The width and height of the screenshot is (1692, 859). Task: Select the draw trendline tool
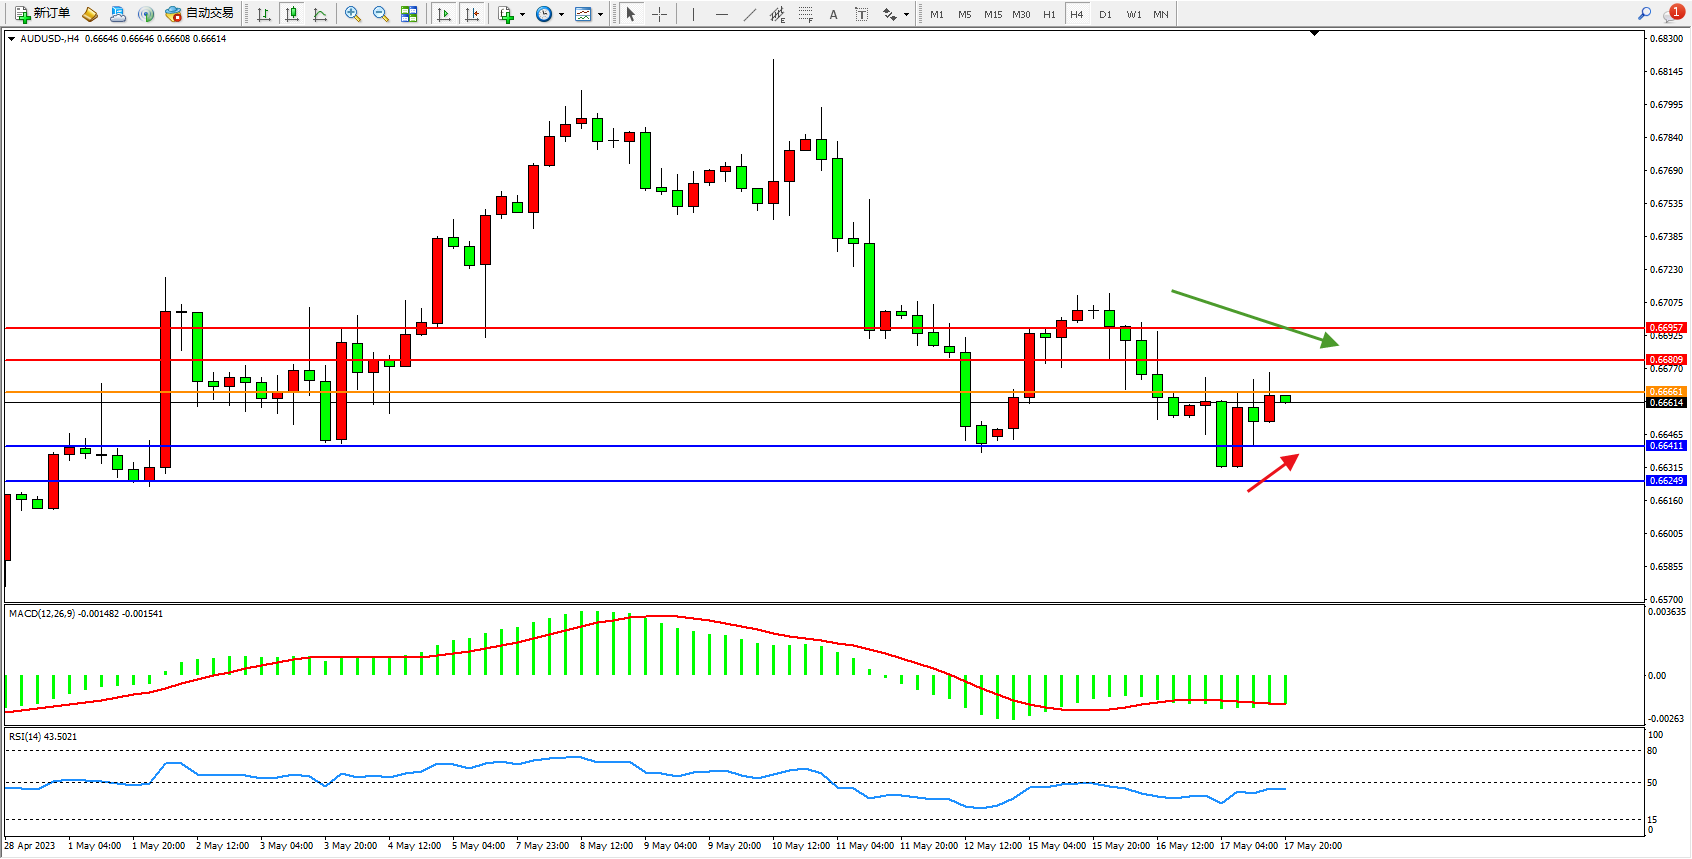coord(749,14)
